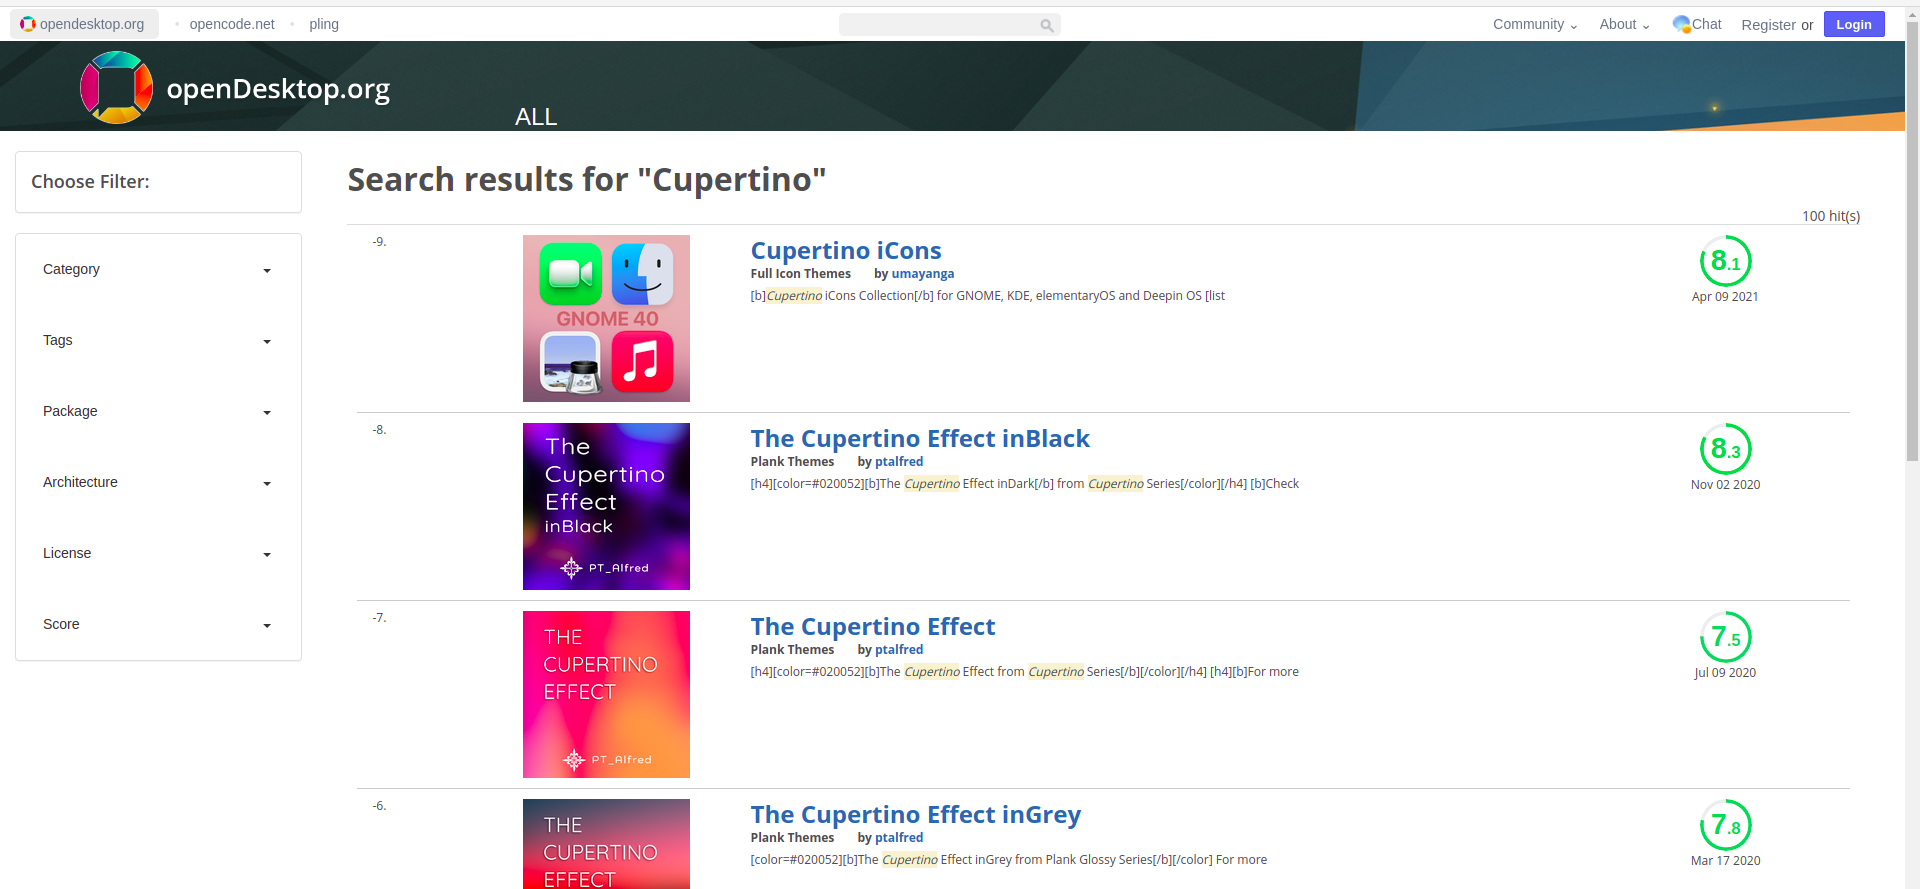Click the opendesktop.org favicon in top bar
The width and height of the screenshot is (1920, 889).
pyautogui.click(x=27, y=24)
